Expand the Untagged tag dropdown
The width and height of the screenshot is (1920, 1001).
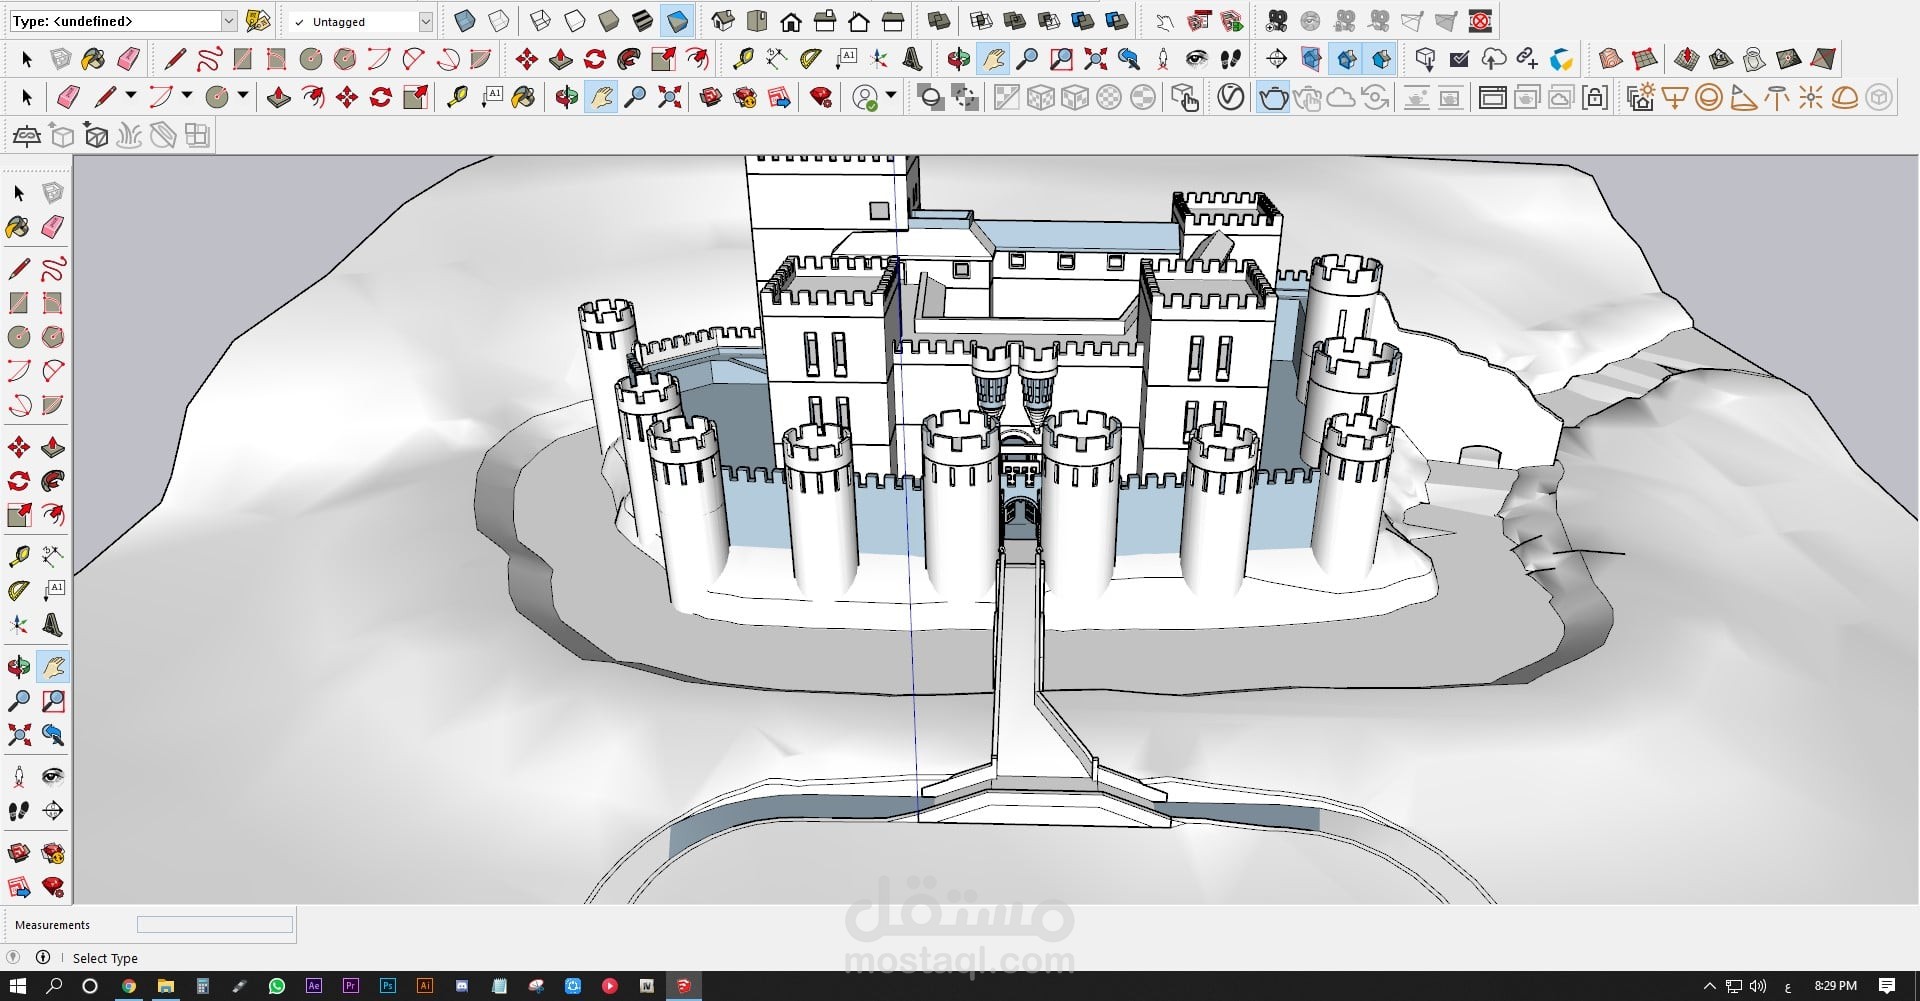(425, 21)
